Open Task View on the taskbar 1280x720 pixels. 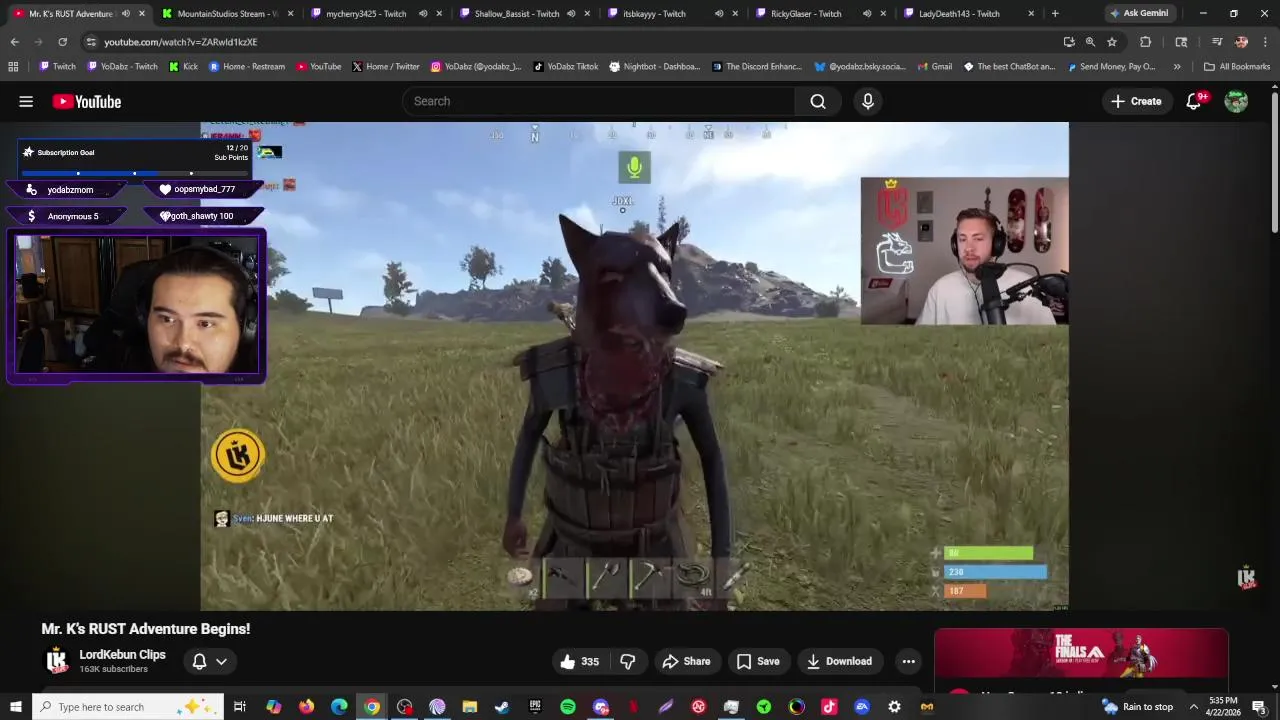click(x=240, y=707)
